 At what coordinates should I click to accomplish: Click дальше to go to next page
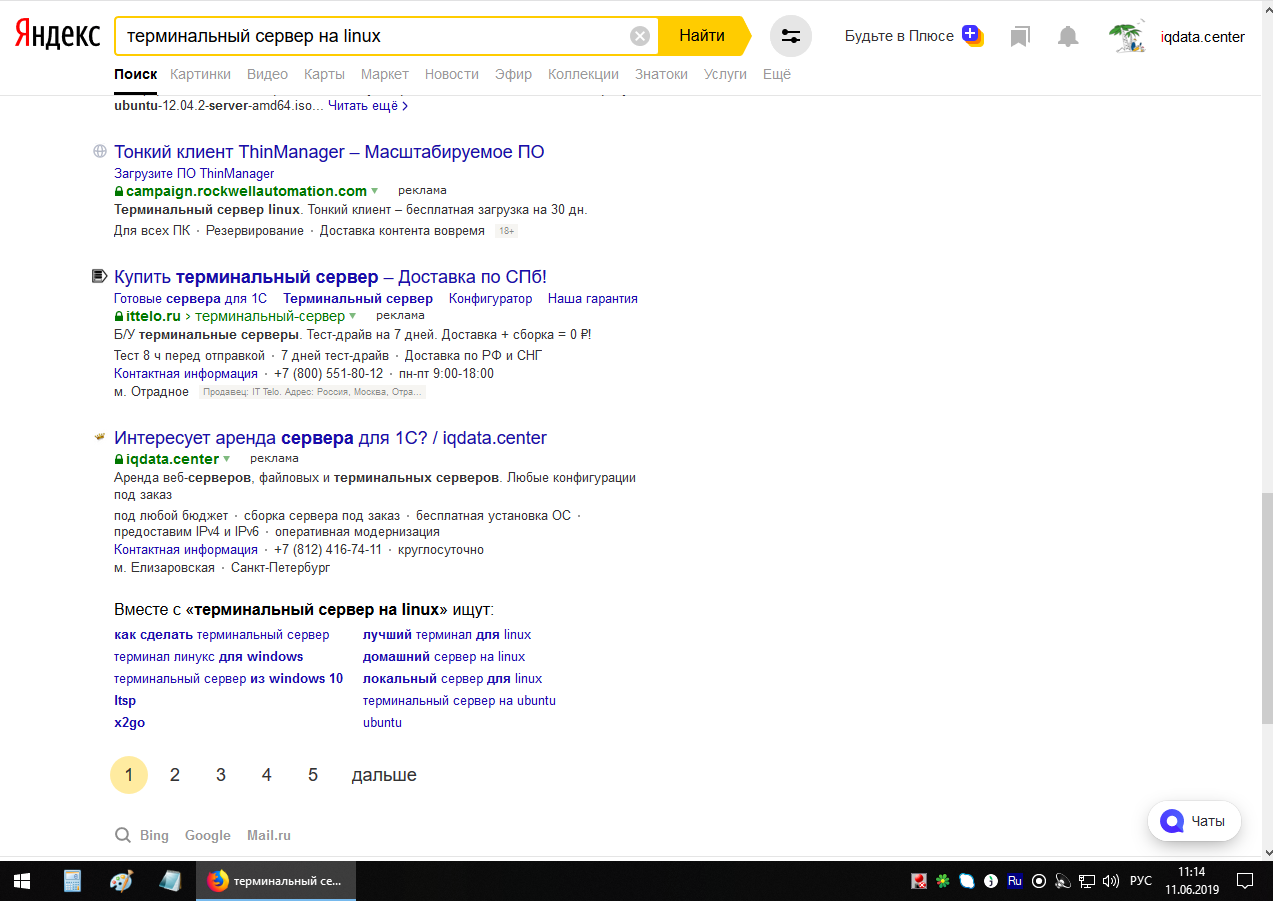[384, 775]
